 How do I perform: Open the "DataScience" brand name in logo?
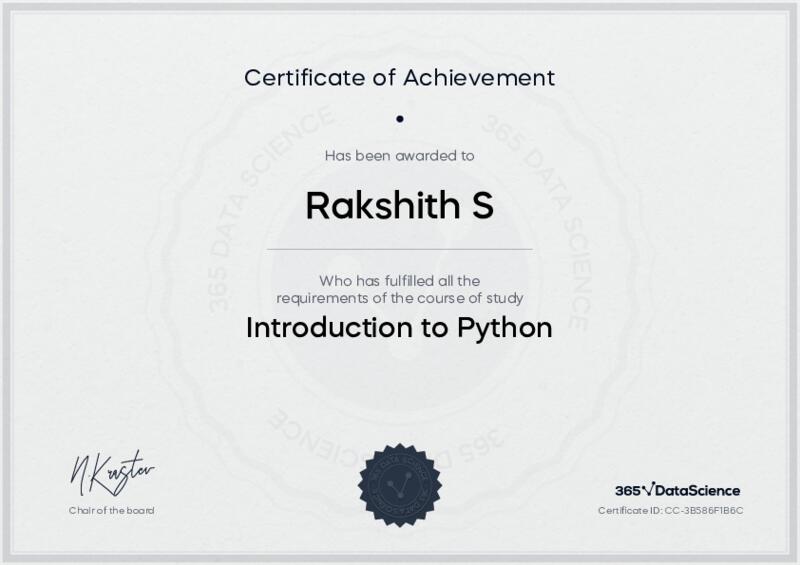coord(698,490)
